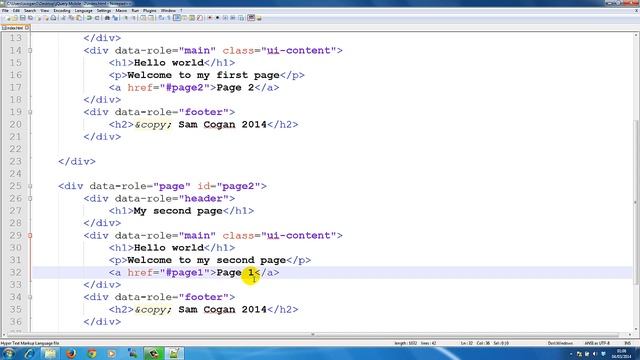This screenshot has width=640, height=360.
Task: Place cursor in "My second page" heading text
Action: [x=178, y=211]
